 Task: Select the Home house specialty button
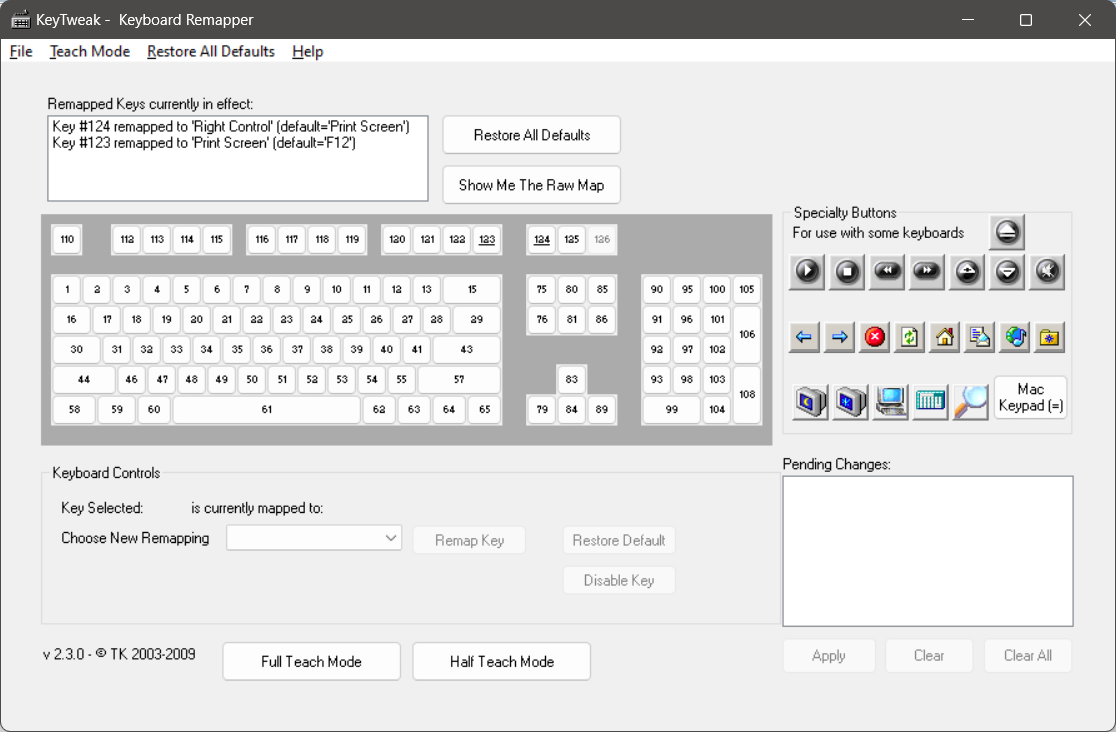pyautogui.click(x=944, y=337)
